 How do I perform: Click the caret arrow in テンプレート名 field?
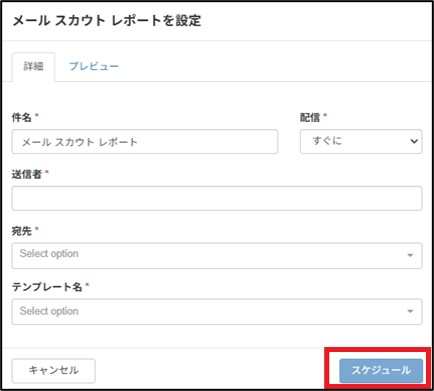point(410,311)
